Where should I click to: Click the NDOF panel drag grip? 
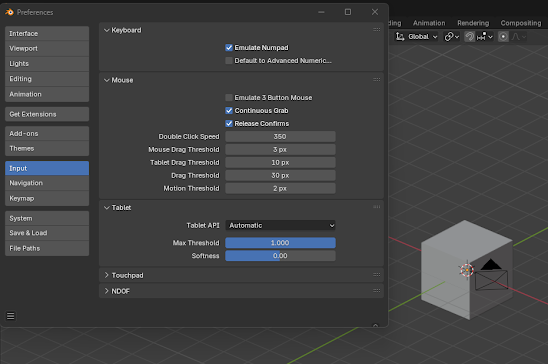(376, 291)
